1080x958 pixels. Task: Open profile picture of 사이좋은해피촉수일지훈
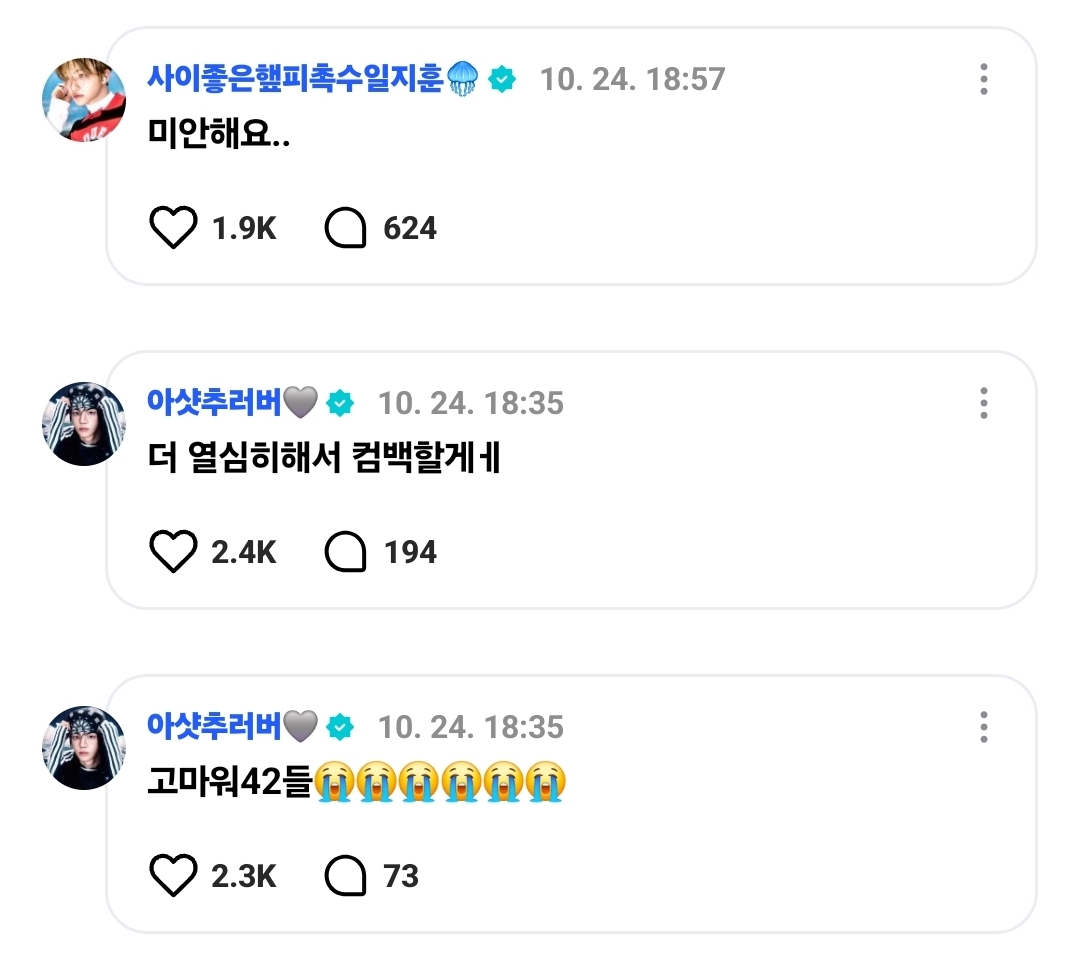click(84, 100)
